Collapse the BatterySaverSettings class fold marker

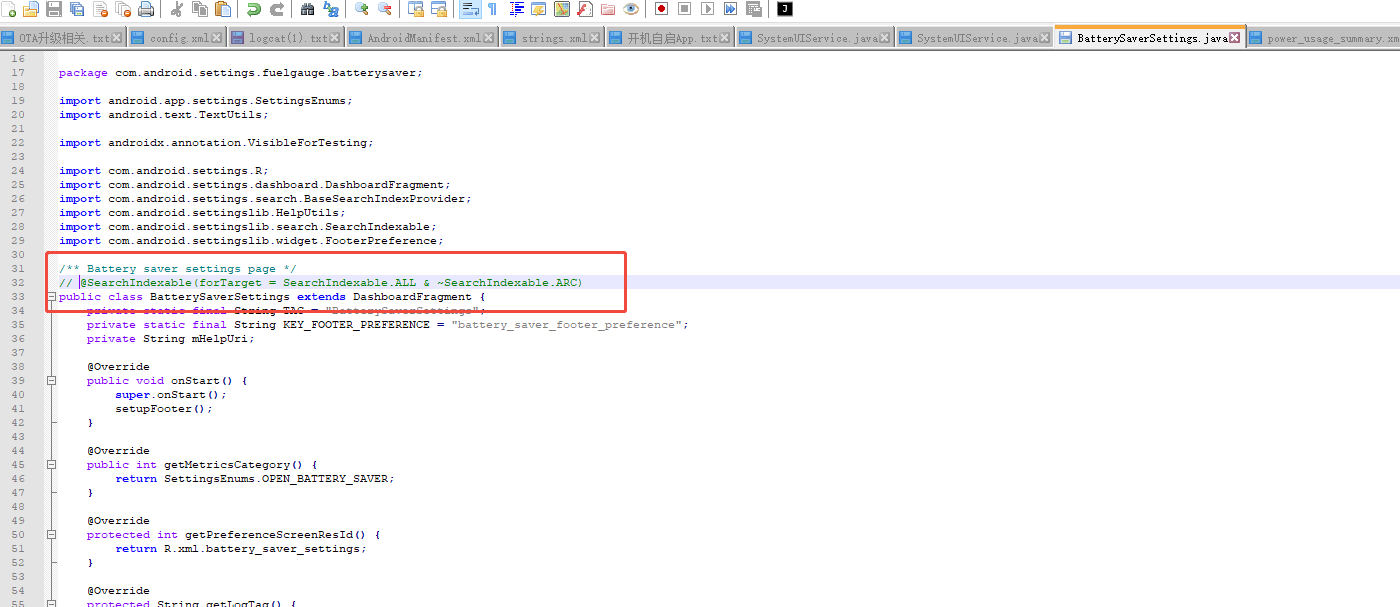pyautogui.click(x=50, y=297)
